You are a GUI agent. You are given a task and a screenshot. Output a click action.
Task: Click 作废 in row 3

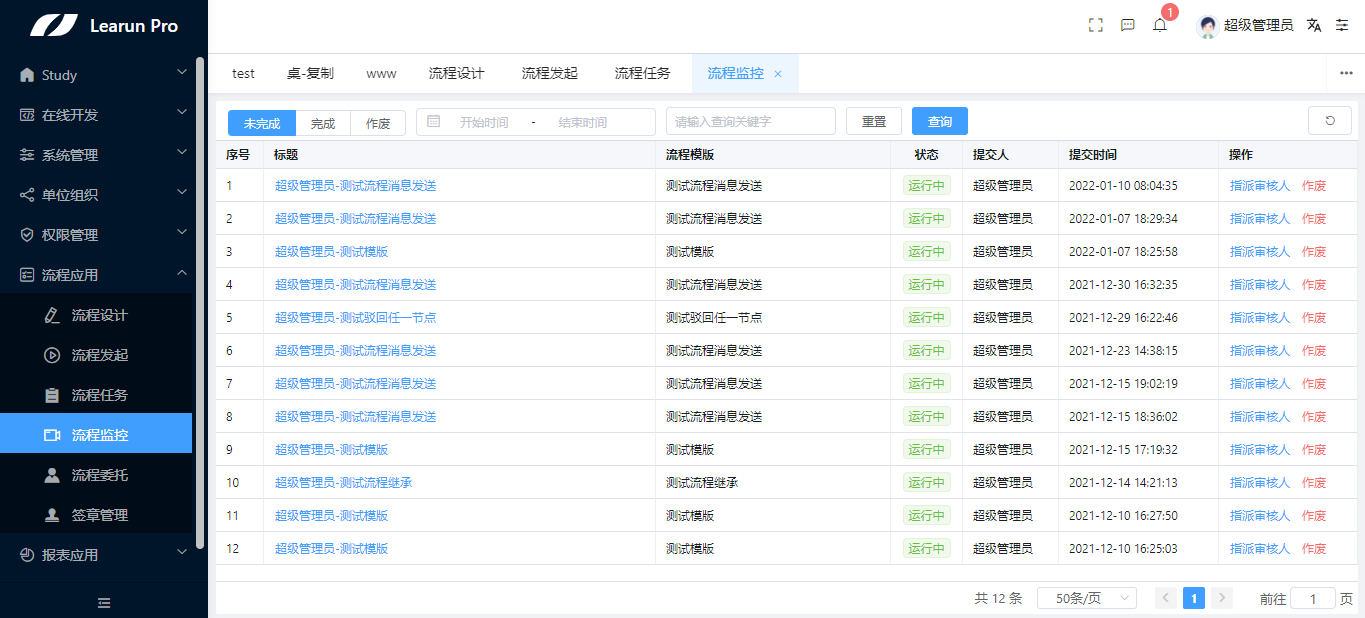[1314, 251]
